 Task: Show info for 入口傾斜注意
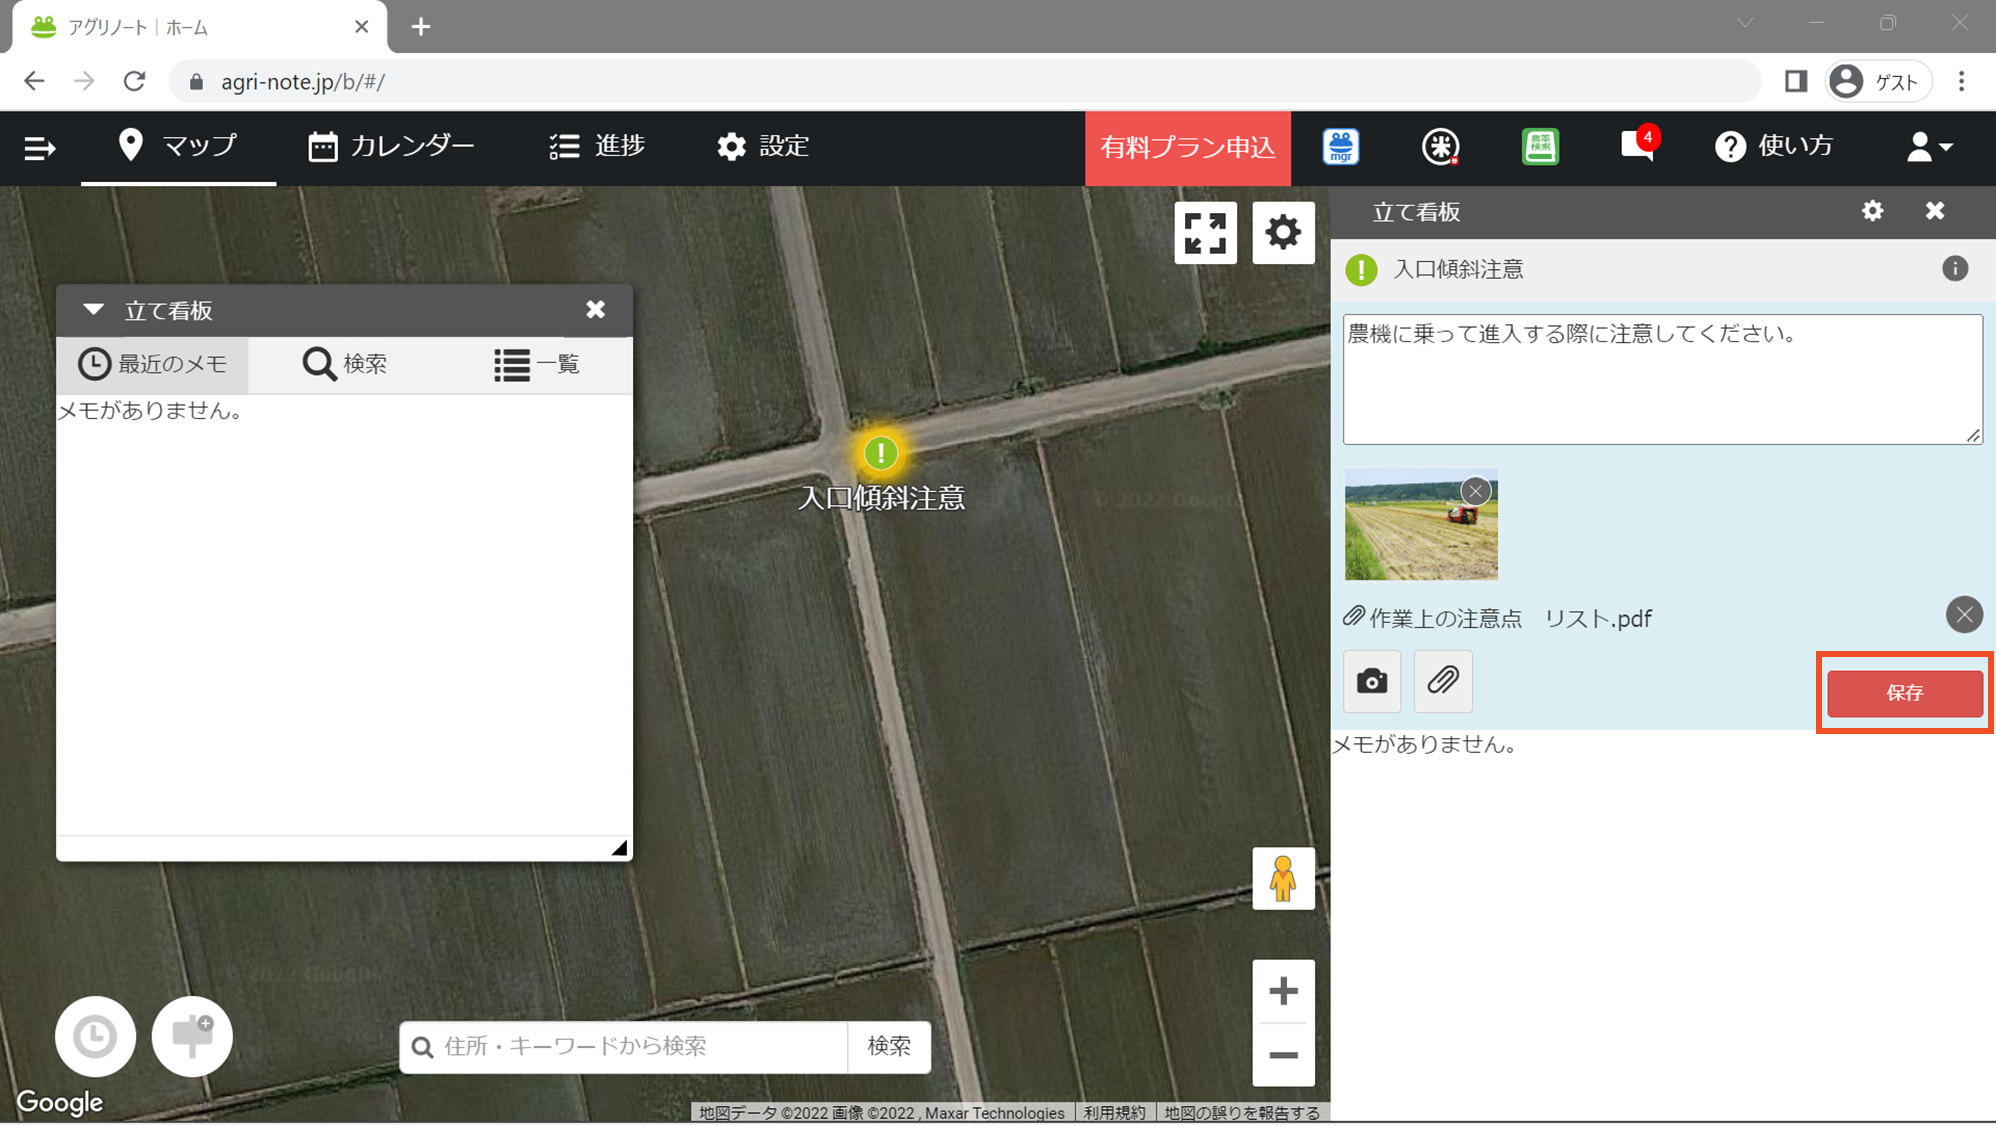click(x=1955, y=269)
